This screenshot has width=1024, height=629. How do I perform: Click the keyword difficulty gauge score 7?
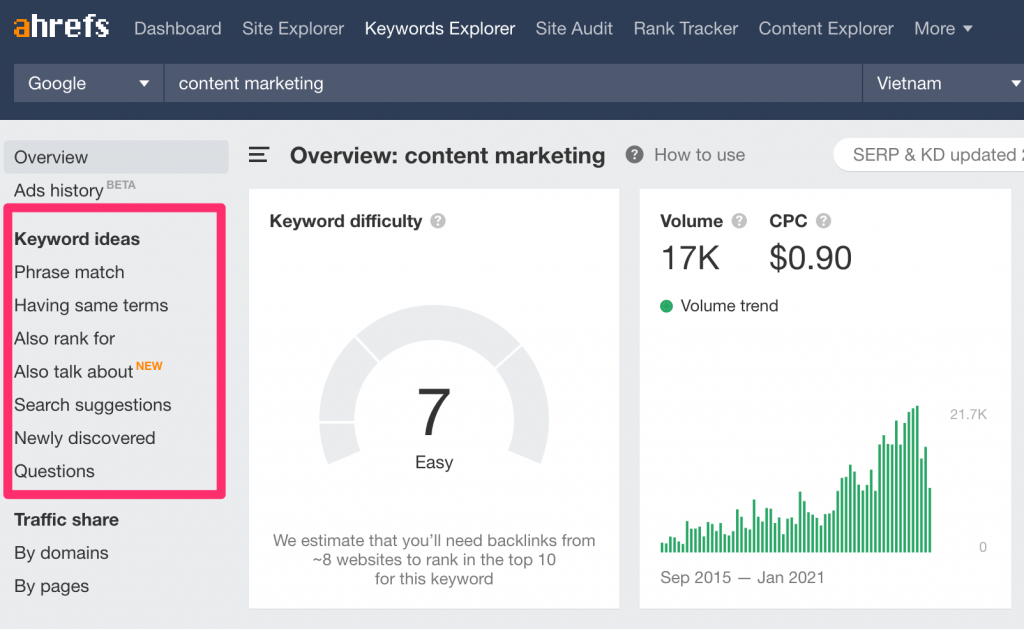pyautogui.click(x=434, y=411)
